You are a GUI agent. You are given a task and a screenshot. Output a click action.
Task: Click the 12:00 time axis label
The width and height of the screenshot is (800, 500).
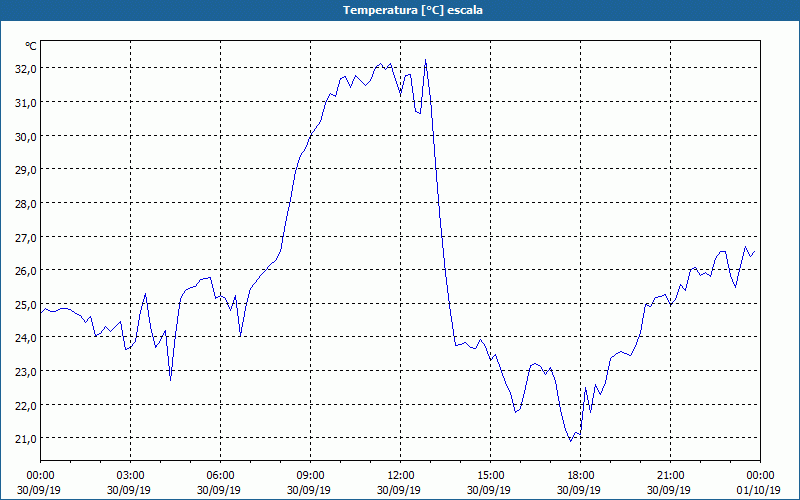[401, 475]
